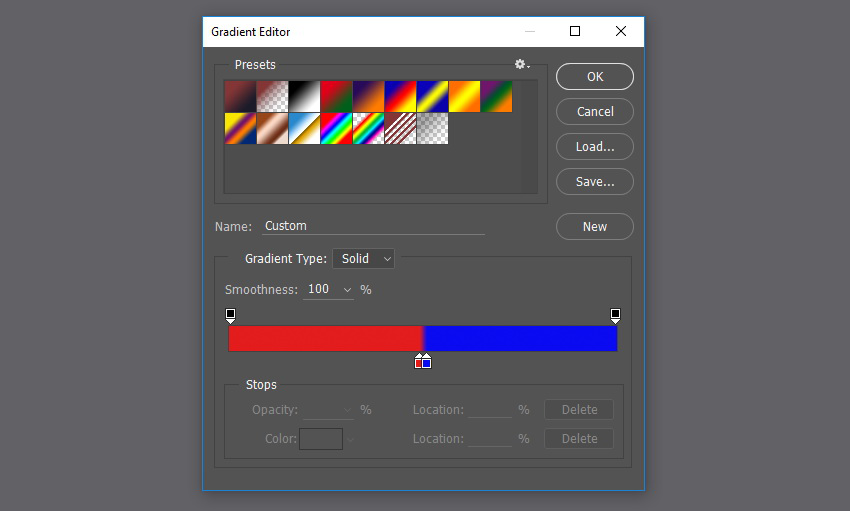Open the Presets gear menu
850x511 pixels.
(521, 64)
